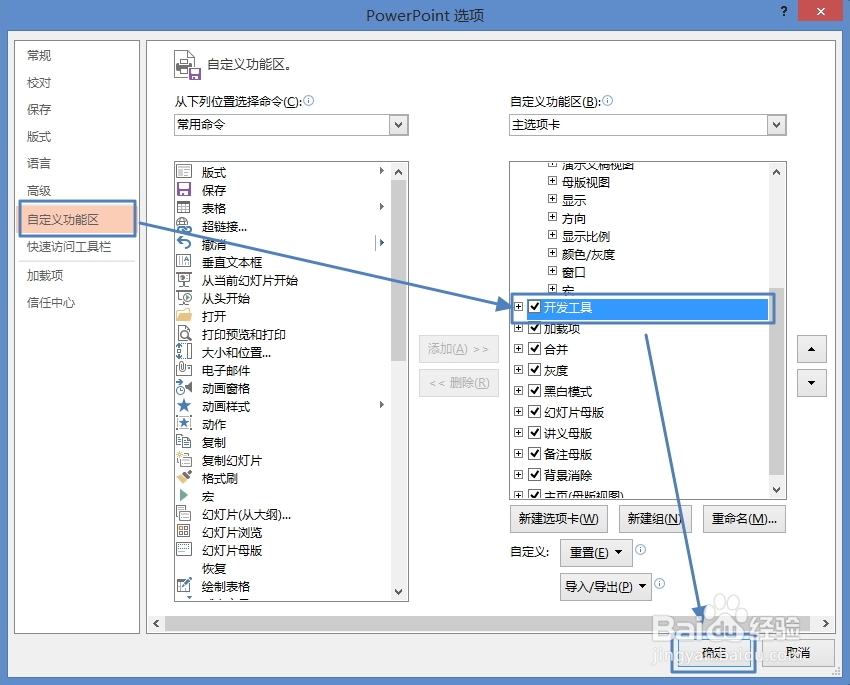Click the move up arrow button
The image size is (850, 685).
(812, 349)
